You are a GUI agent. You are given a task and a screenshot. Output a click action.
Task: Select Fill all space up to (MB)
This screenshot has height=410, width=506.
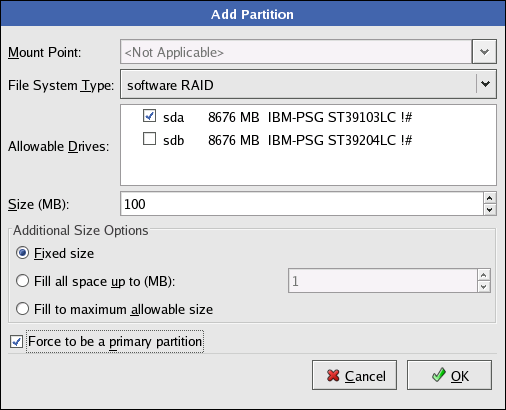coord(22,281)
